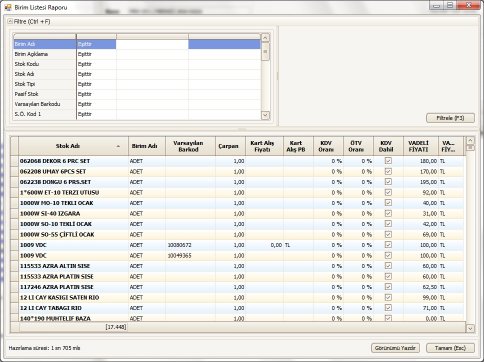Click the Görünümü Yazdır button
This screenshot has height=362, width=484.
395,348
